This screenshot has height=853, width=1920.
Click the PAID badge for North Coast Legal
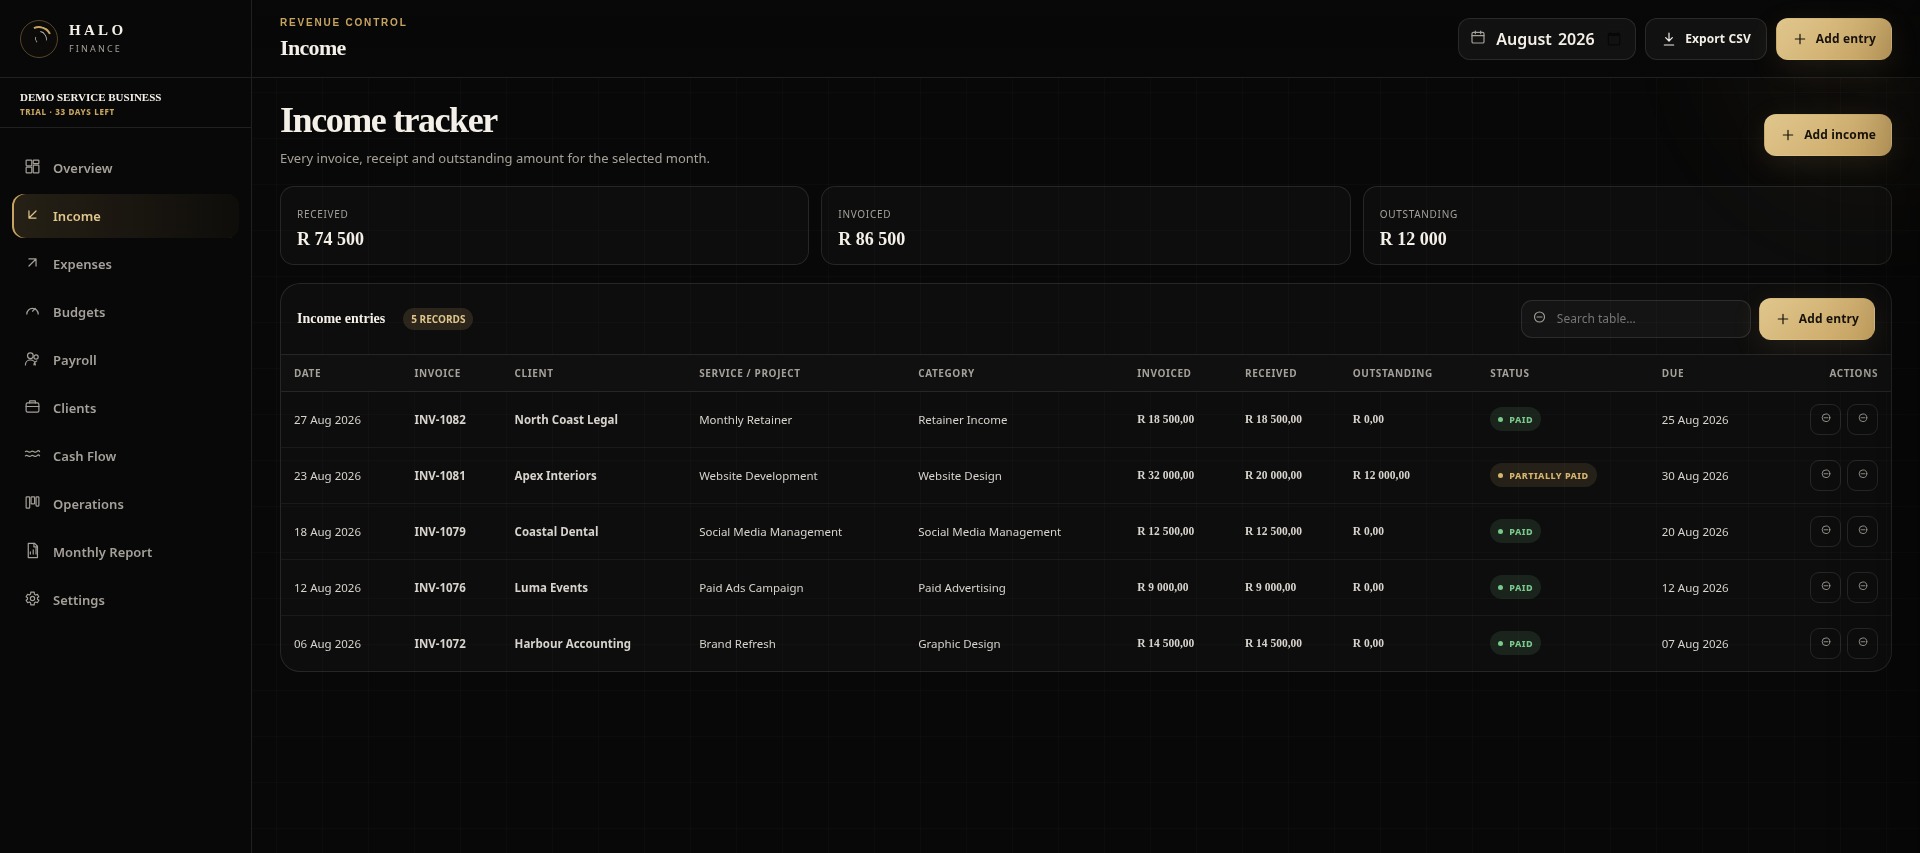pos(1515,419)
